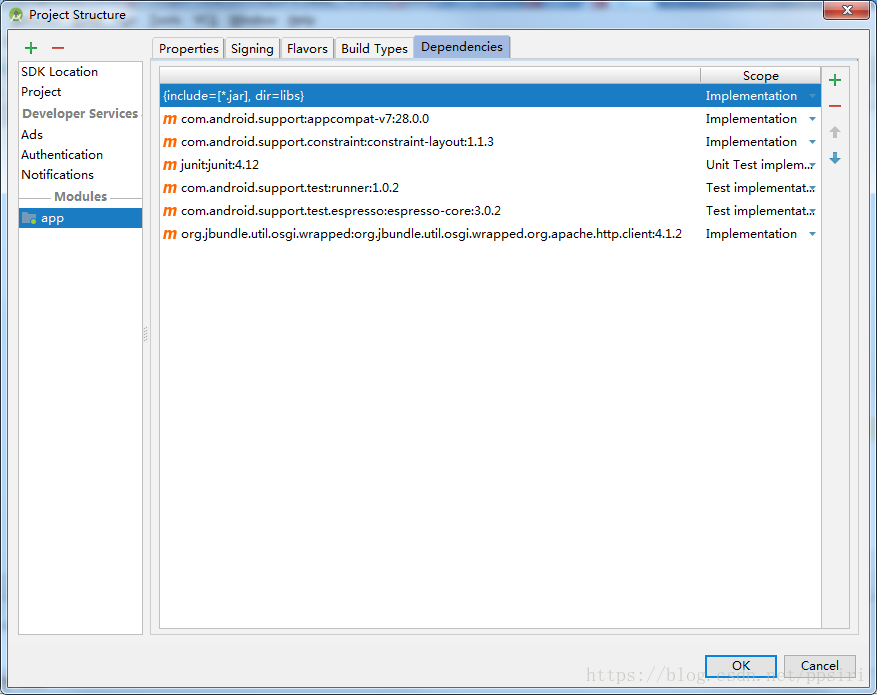Select the app module entry
877x695 pixels.
point(81,218)
